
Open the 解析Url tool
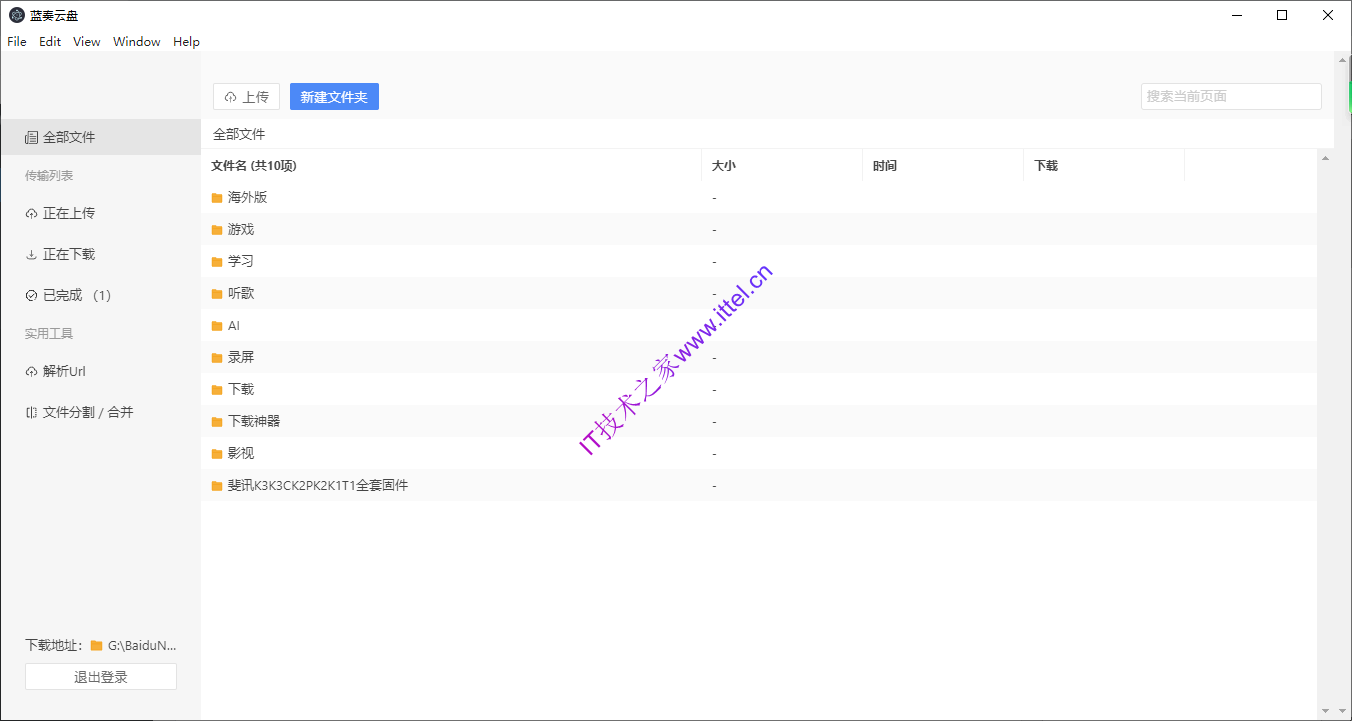64,371
